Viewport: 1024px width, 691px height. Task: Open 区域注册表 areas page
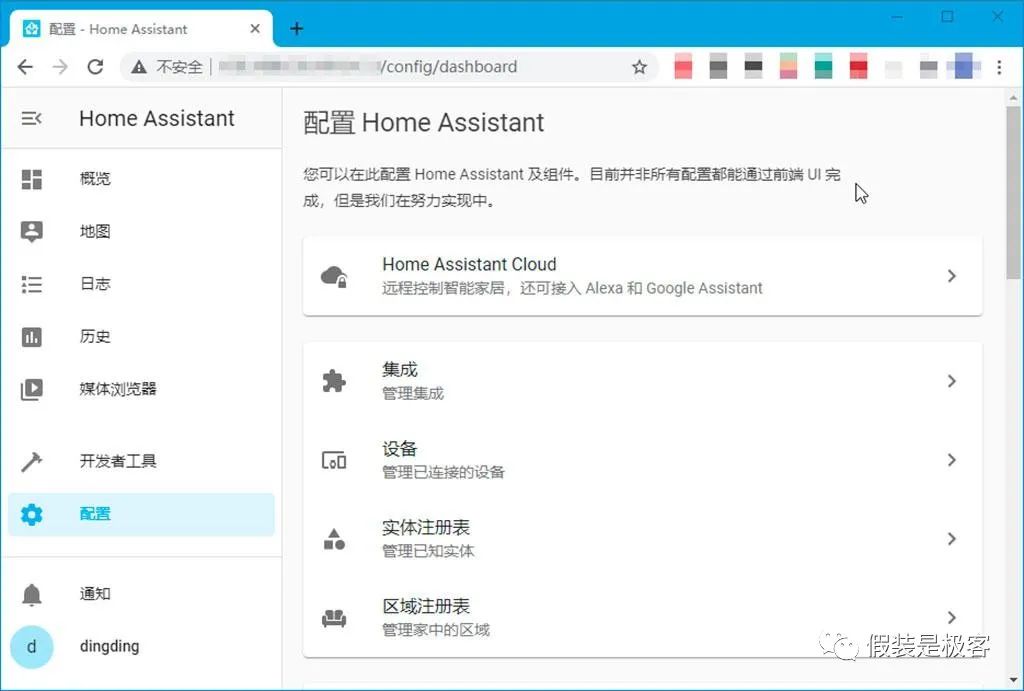click(x=643, y=618)
